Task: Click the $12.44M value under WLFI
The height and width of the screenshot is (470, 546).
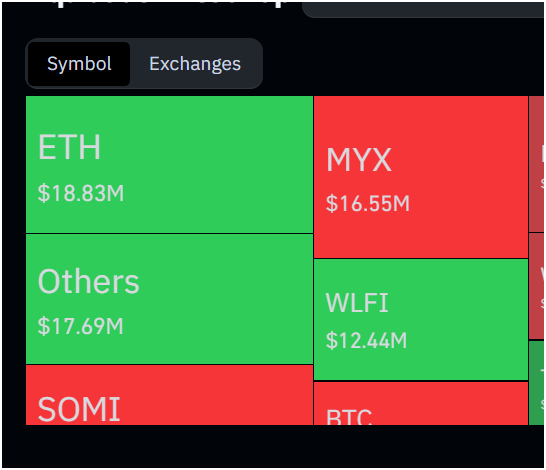Action: [x=366, y=340]
